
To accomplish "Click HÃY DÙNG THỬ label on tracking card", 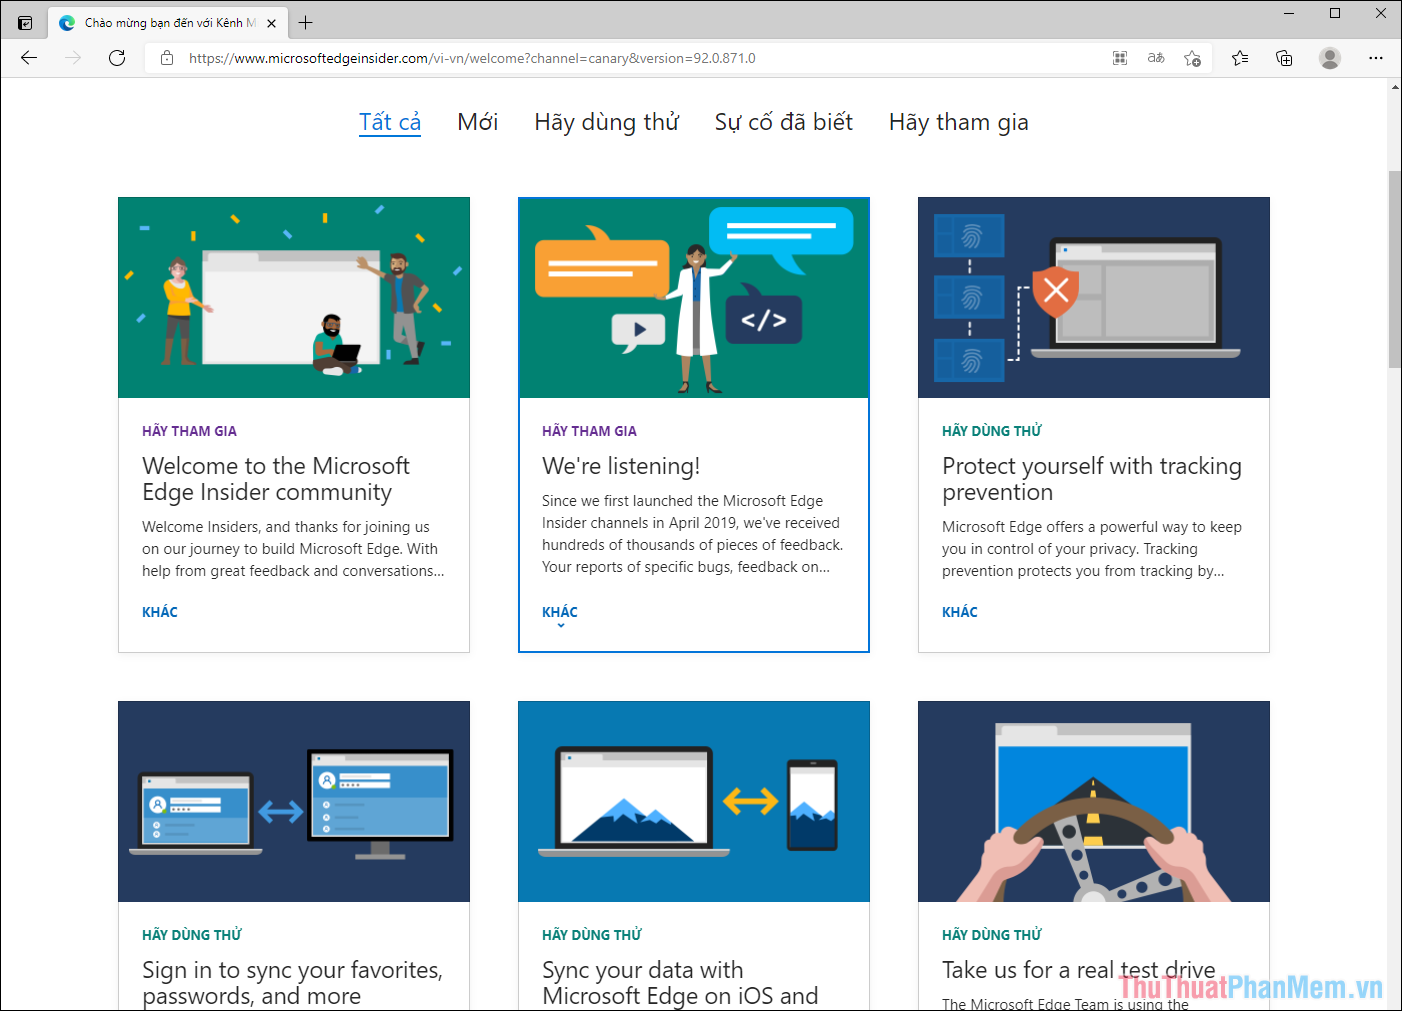I will [992, 431].
